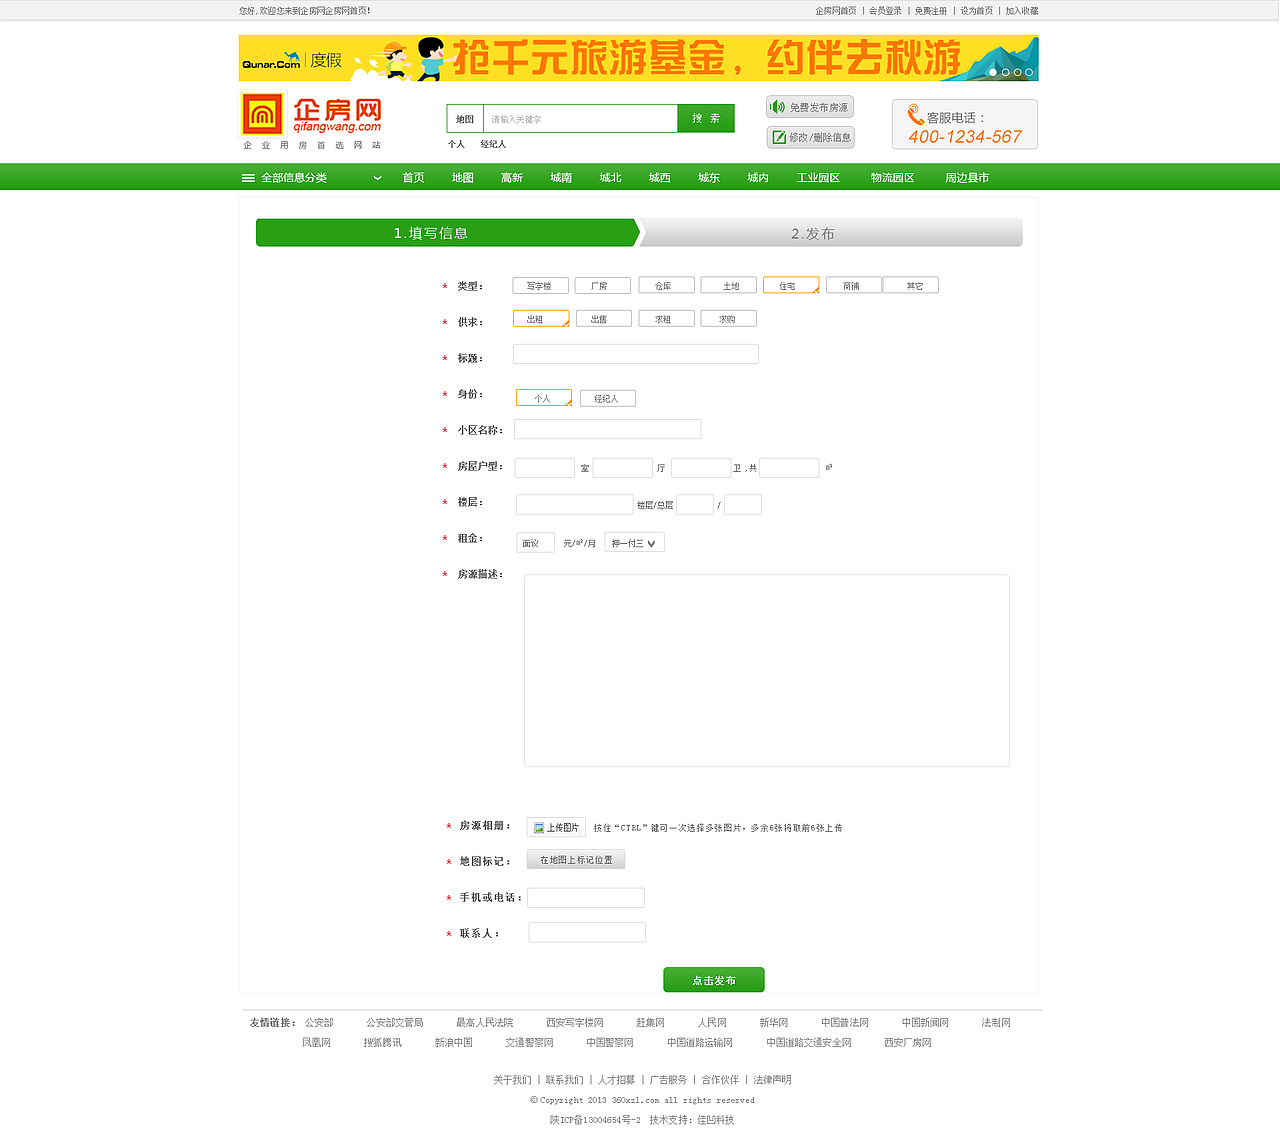Choose 出售 as supply option

pos(604,319)
